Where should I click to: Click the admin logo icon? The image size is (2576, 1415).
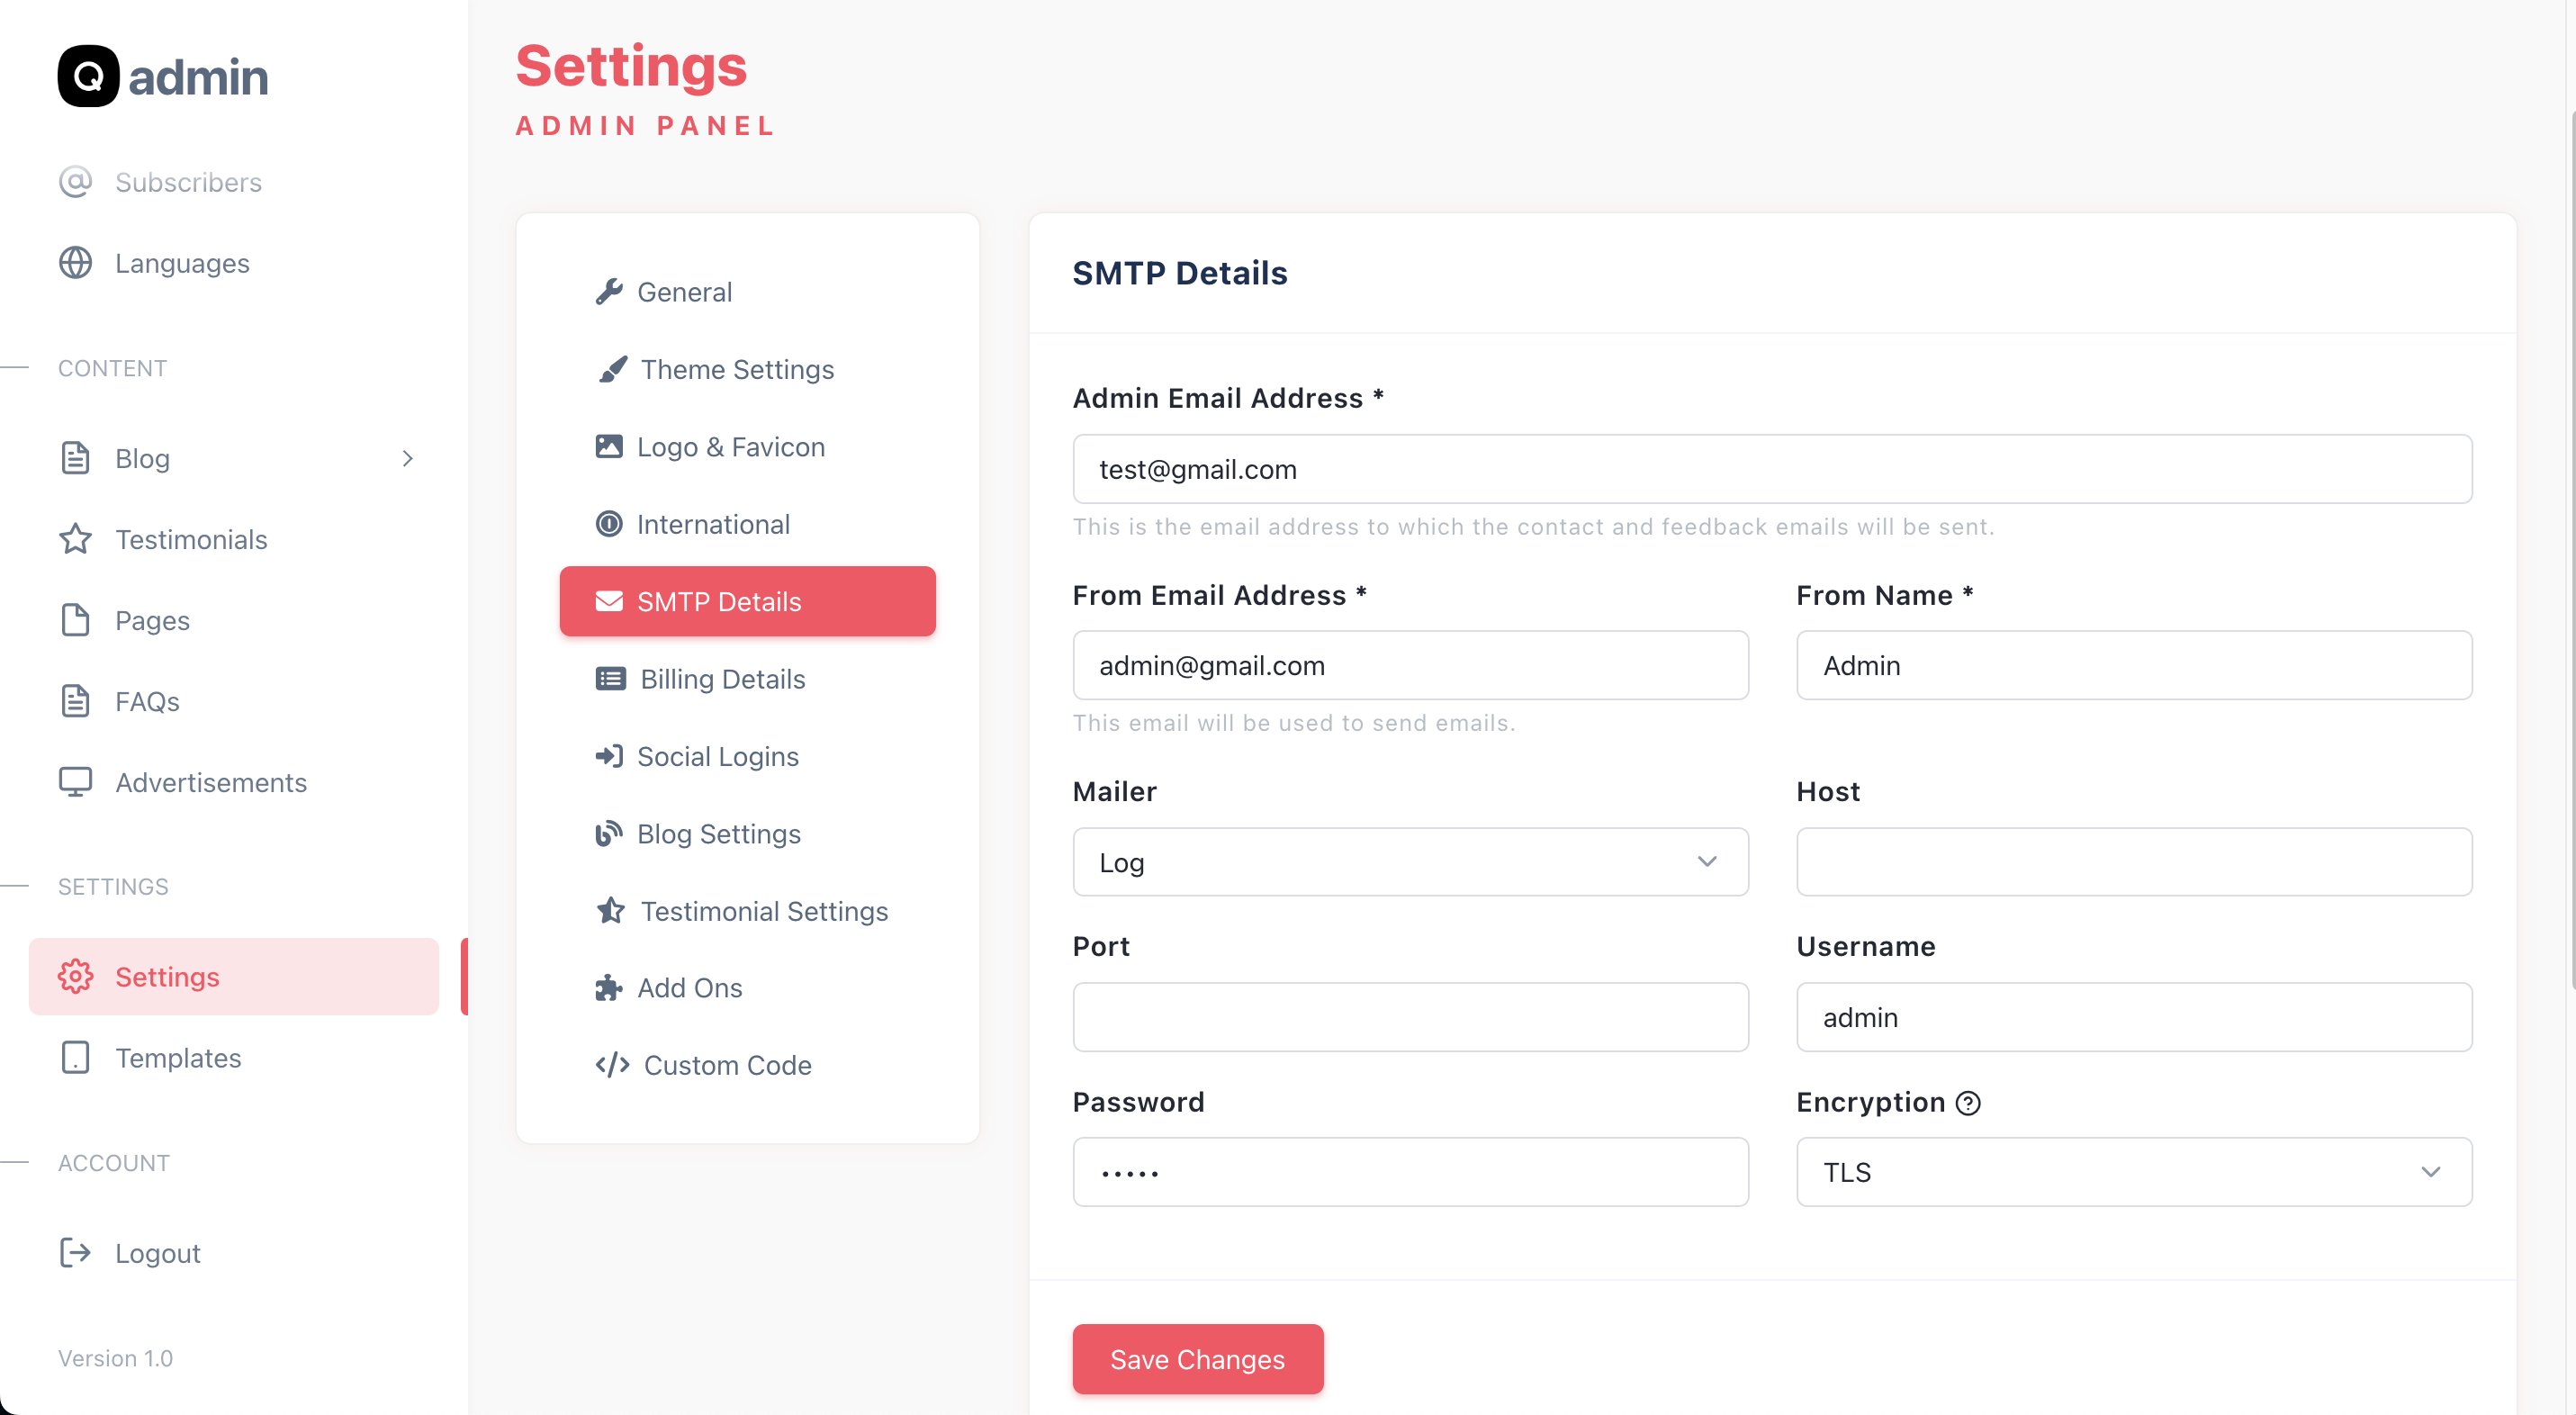88,76
